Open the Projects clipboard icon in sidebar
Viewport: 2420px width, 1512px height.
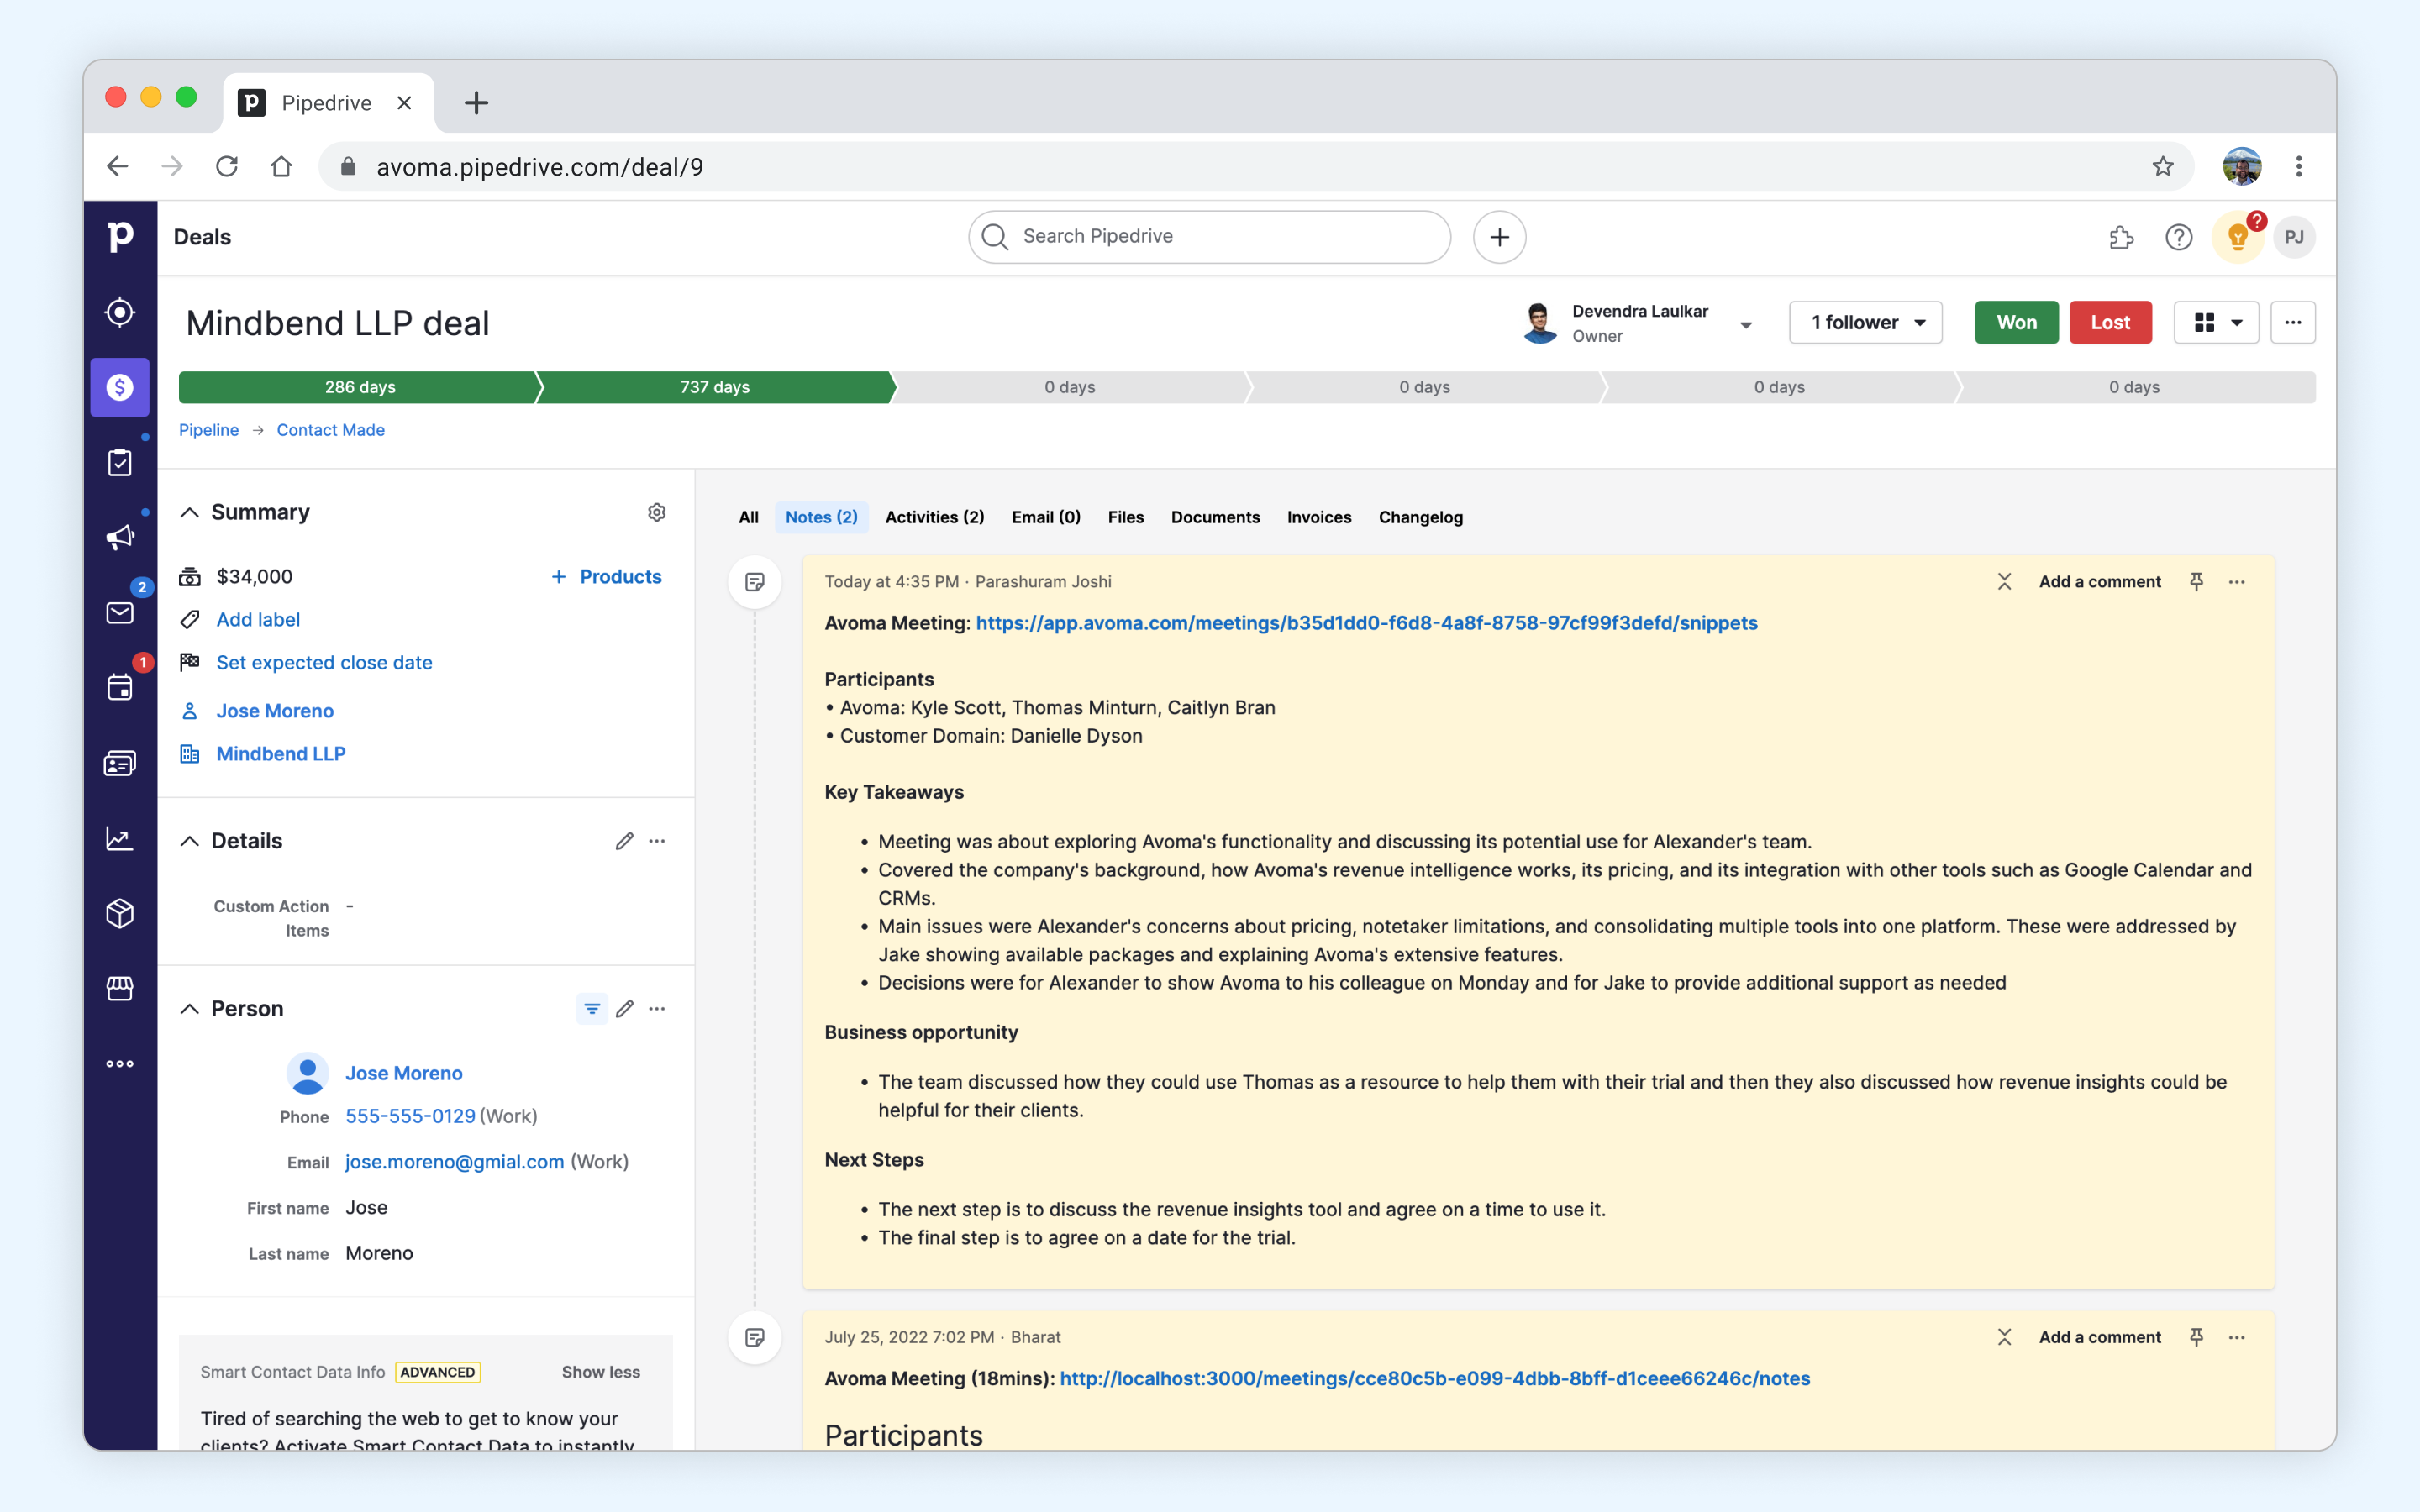click(120, 462)
